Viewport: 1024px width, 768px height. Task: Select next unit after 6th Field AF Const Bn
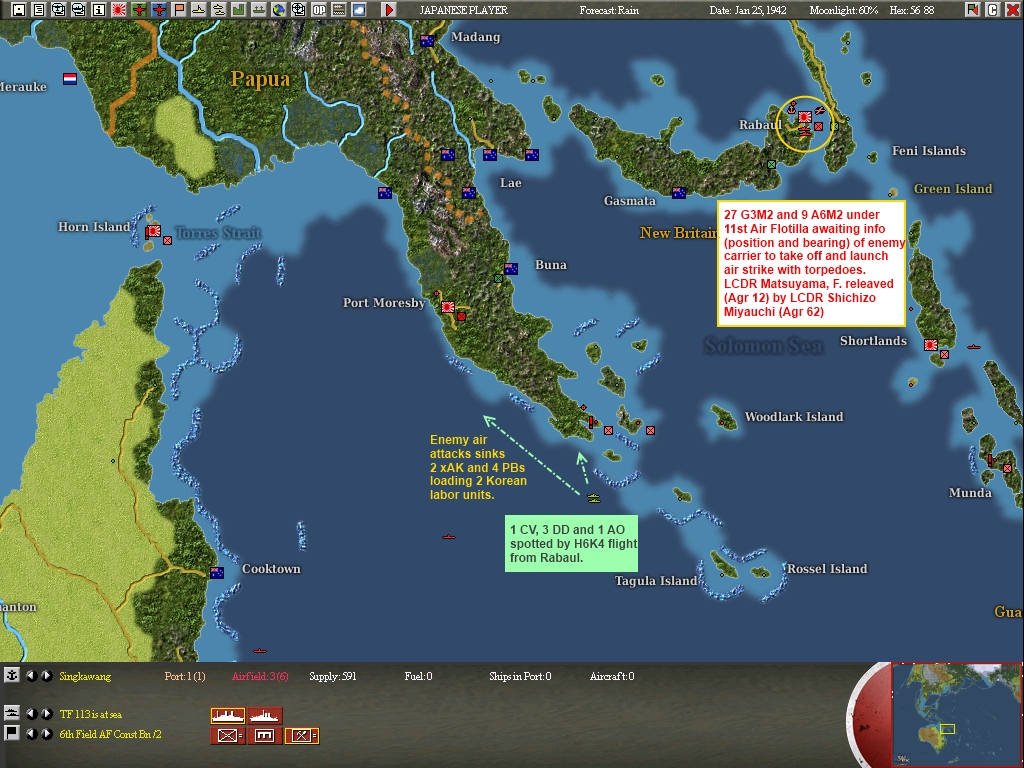pyautogui.click(x=46, y=734)
